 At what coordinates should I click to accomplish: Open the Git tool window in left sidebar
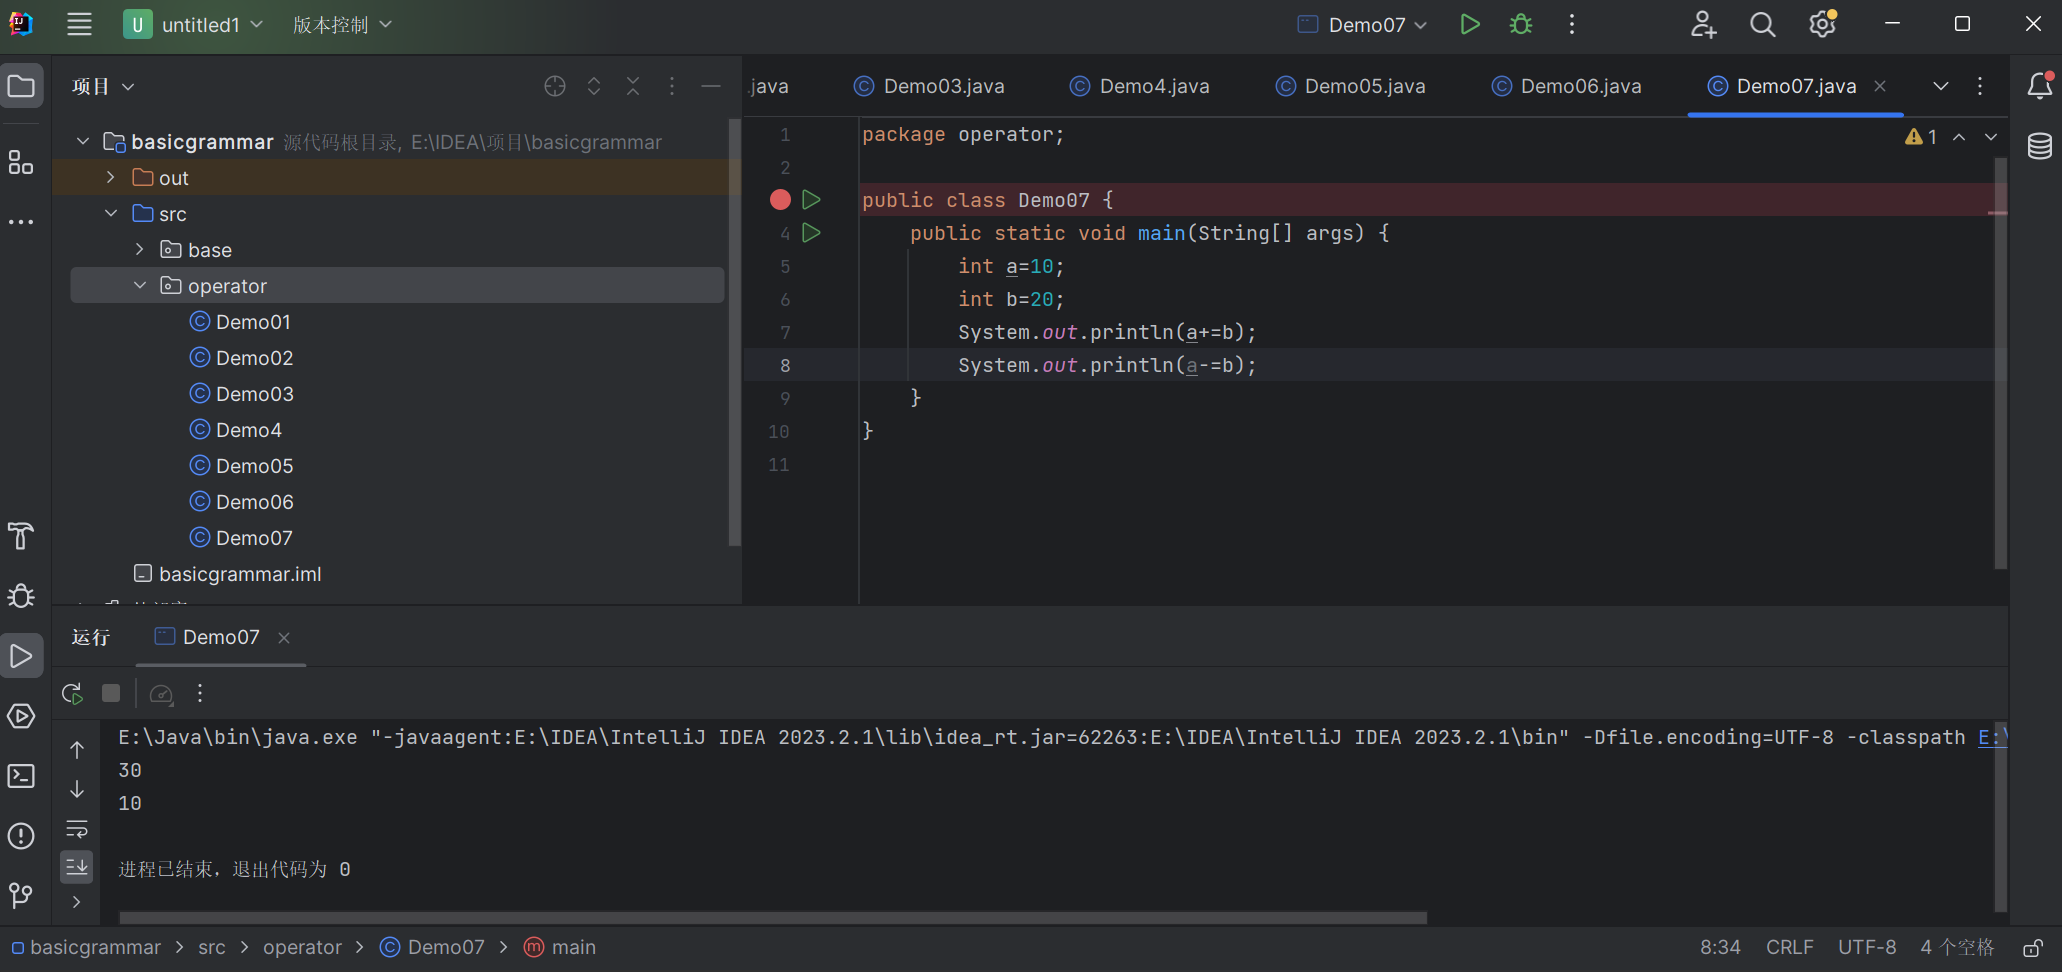coord(21,895)
